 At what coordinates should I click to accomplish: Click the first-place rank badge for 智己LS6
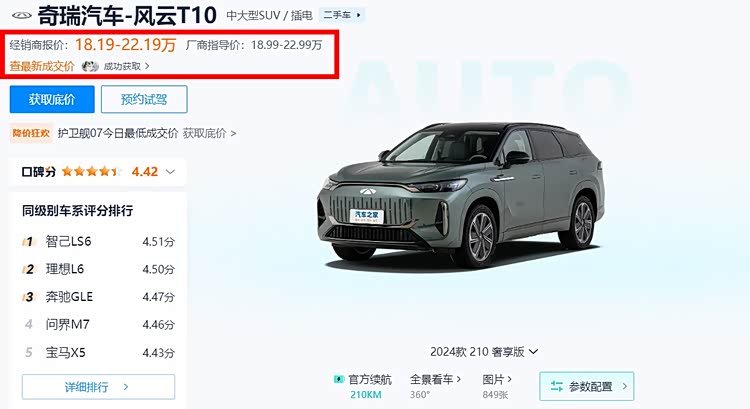(29, 242)
